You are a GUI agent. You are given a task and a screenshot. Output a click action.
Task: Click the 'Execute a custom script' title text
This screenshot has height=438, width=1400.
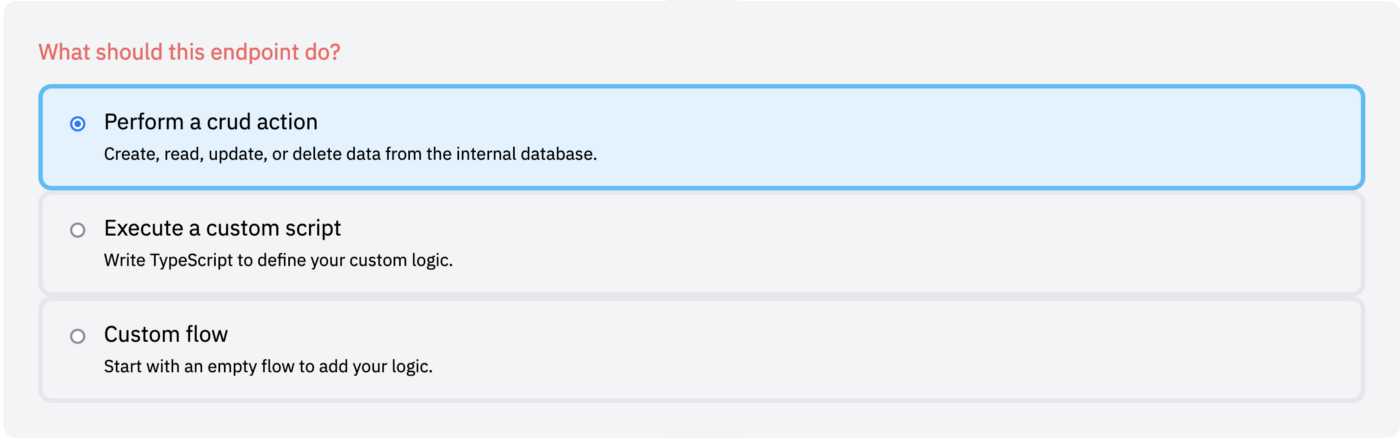click(223, 228)
